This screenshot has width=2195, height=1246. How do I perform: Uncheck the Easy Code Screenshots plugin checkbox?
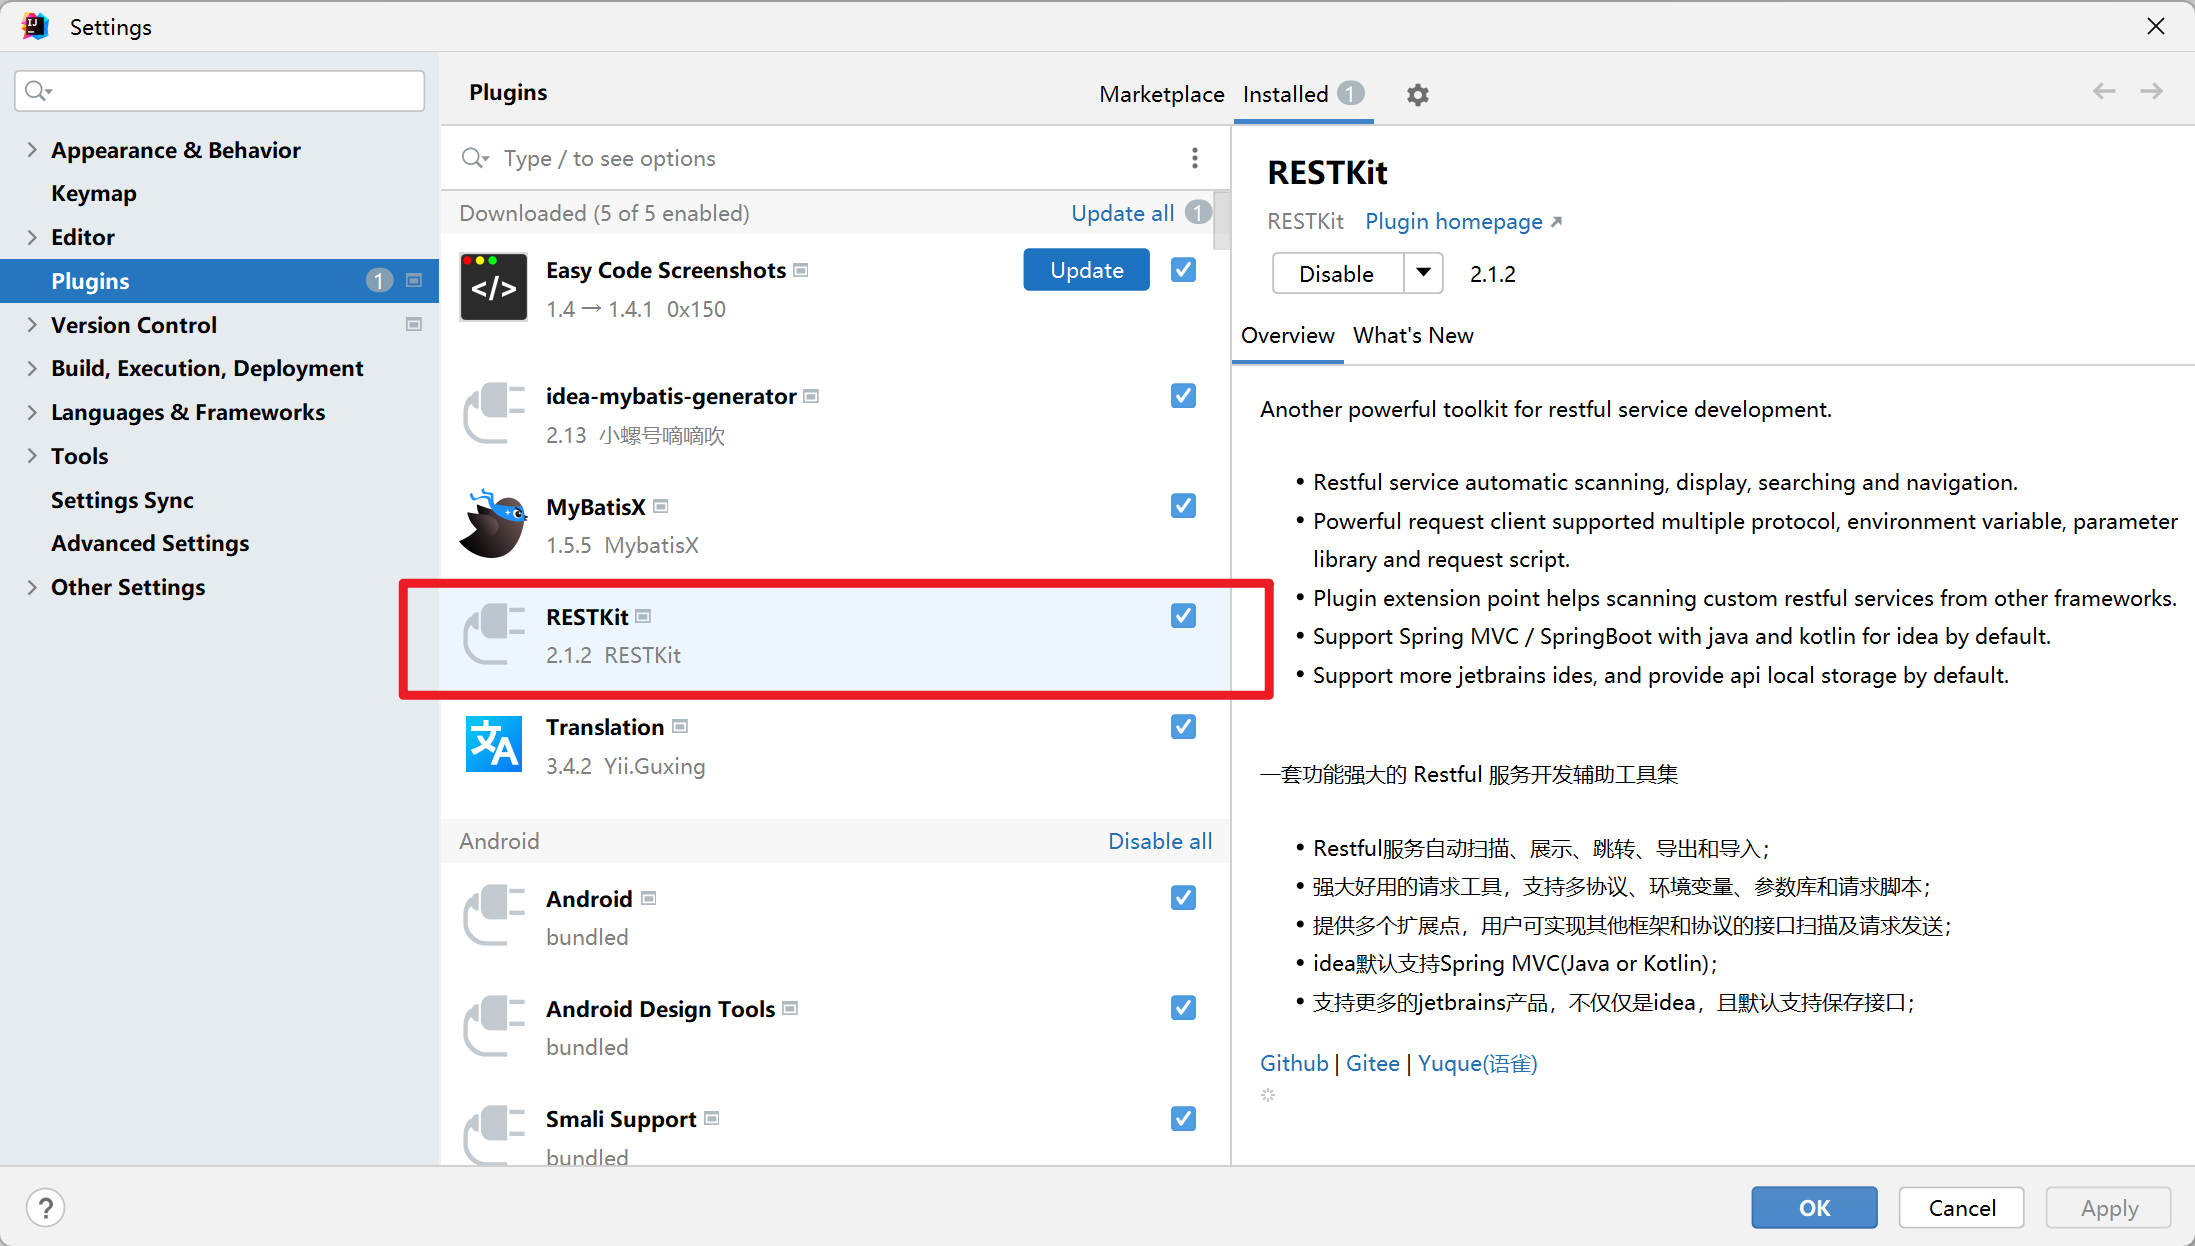click(x=1183, y=270)
